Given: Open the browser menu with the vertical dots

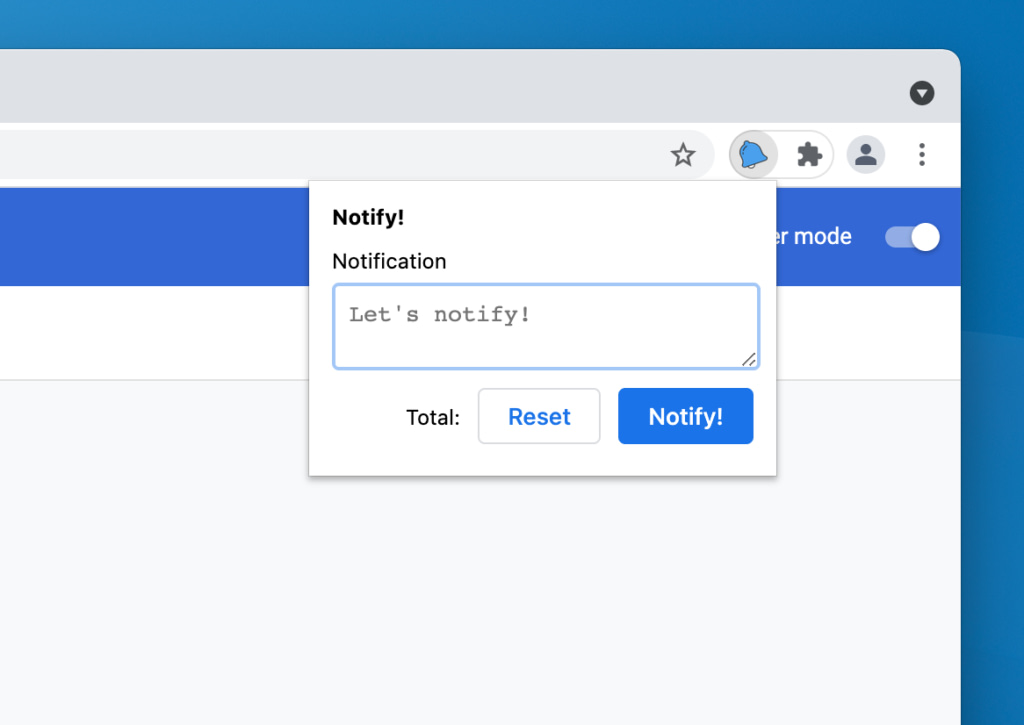Looking at the screenshot, I should click(921, 155).
